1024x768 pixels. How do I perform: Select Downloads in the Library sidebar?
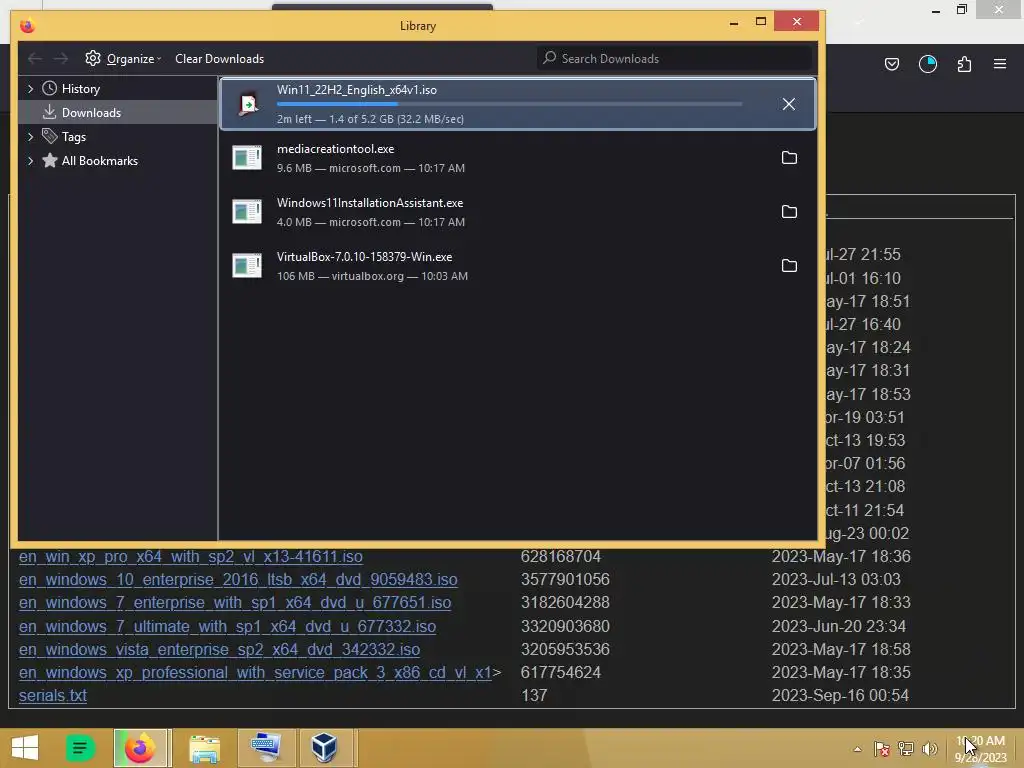coord(118,112)
